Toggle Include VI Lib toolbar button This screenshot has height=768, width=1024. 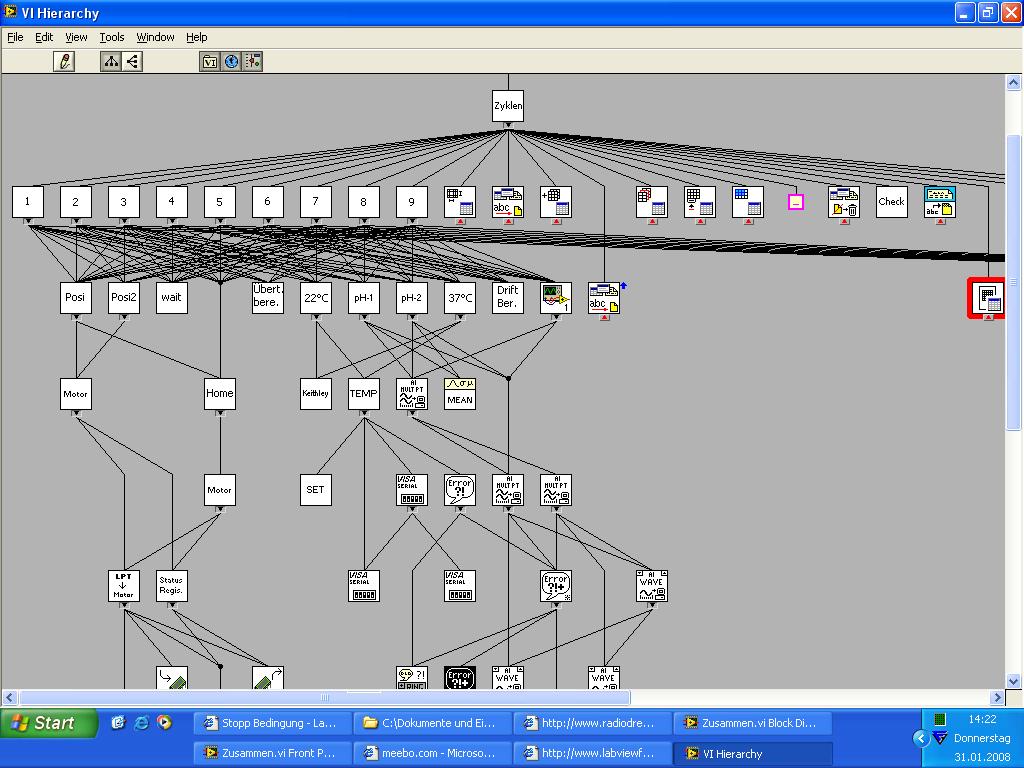[x=210, y=61]
